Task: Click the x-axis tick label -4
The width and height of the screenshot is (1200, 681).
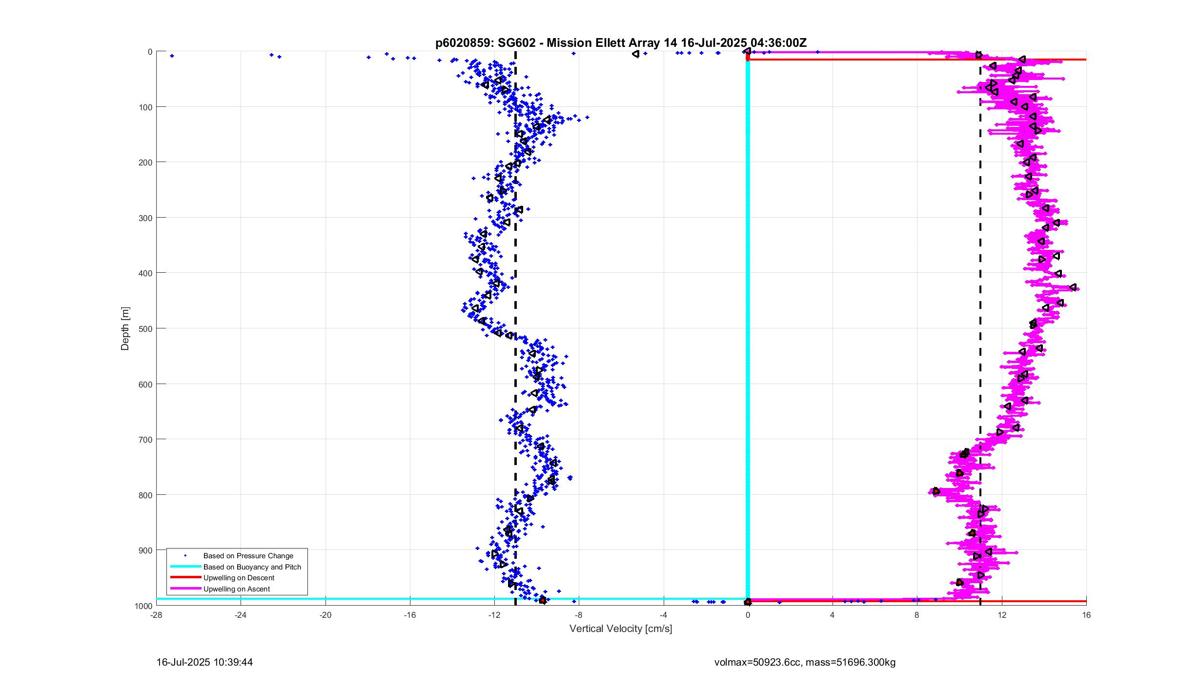Action: 663,615
